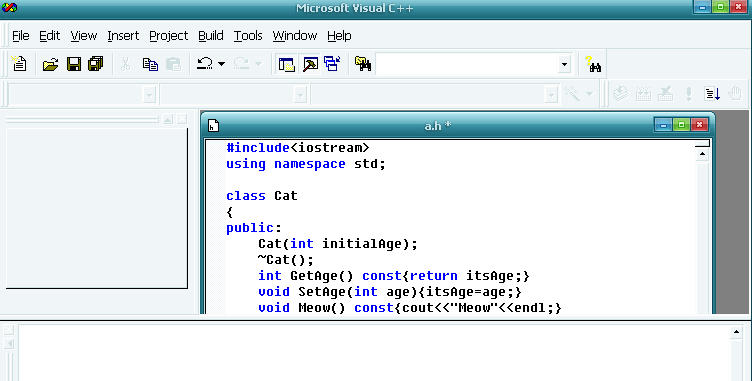Click the output pane scroll up arrow
The image size is (752, 381).
click(x=737, y=332)
